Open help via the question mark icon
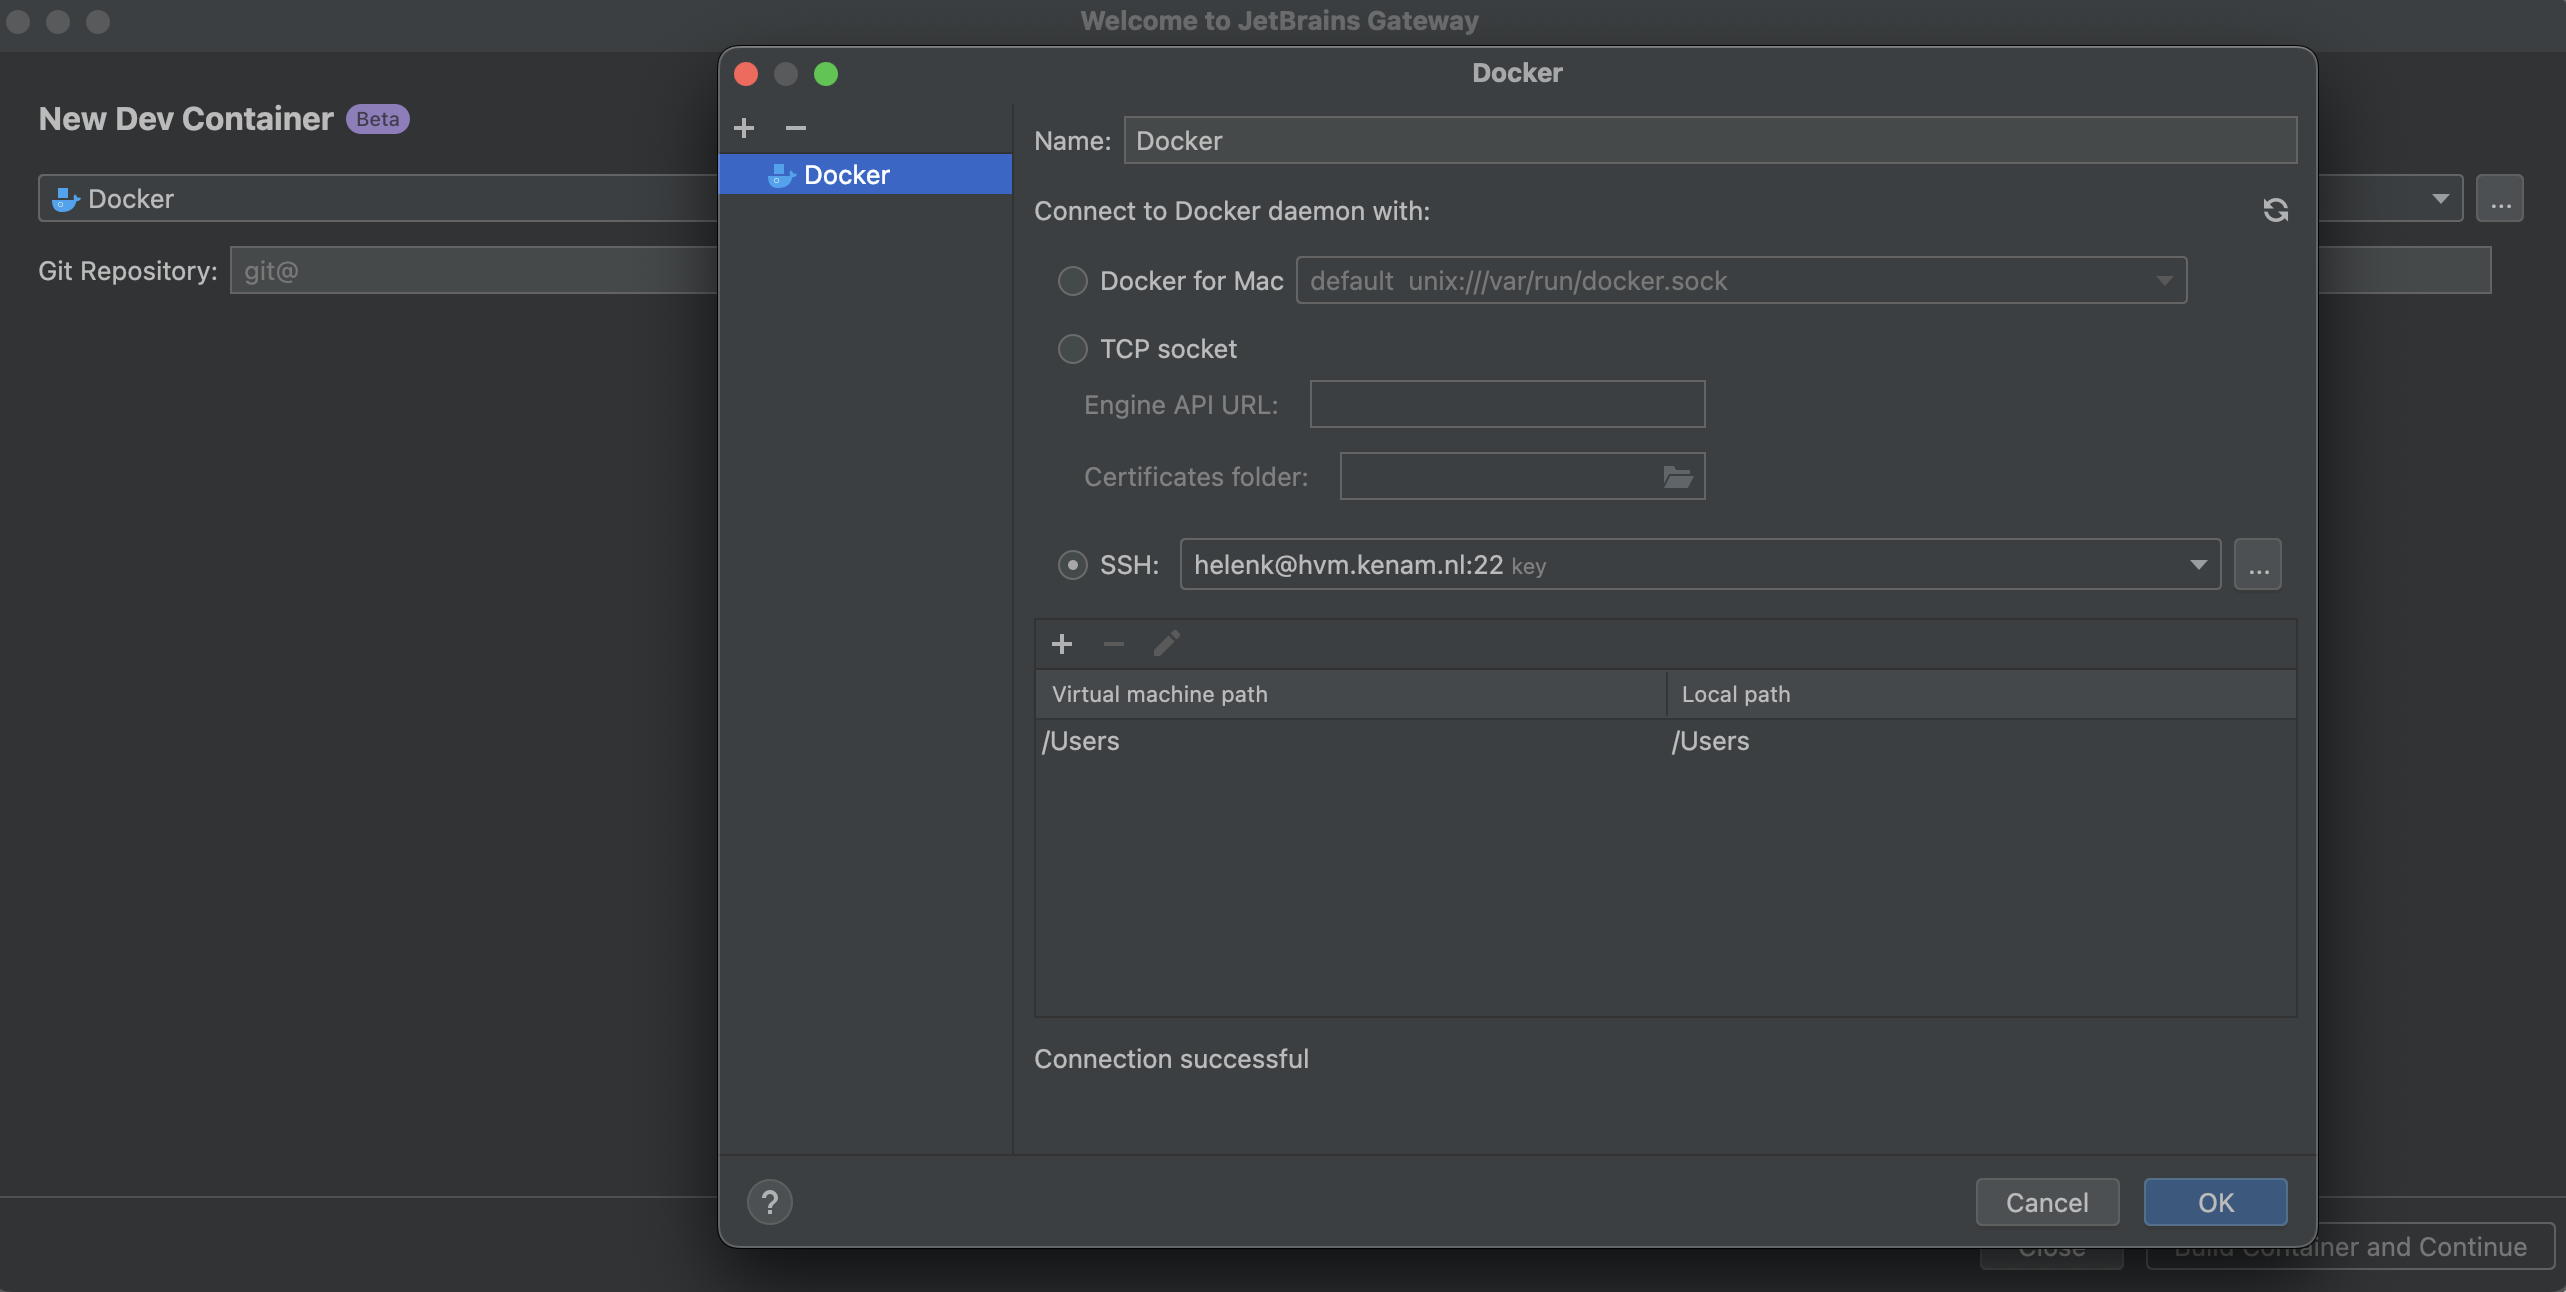 [x=770, y=1201]
